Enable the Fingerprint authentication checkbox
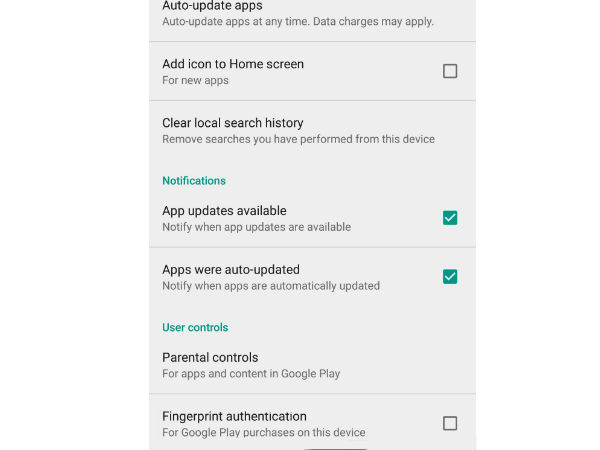This screenshot has width=600, height=450. [450, 423]
